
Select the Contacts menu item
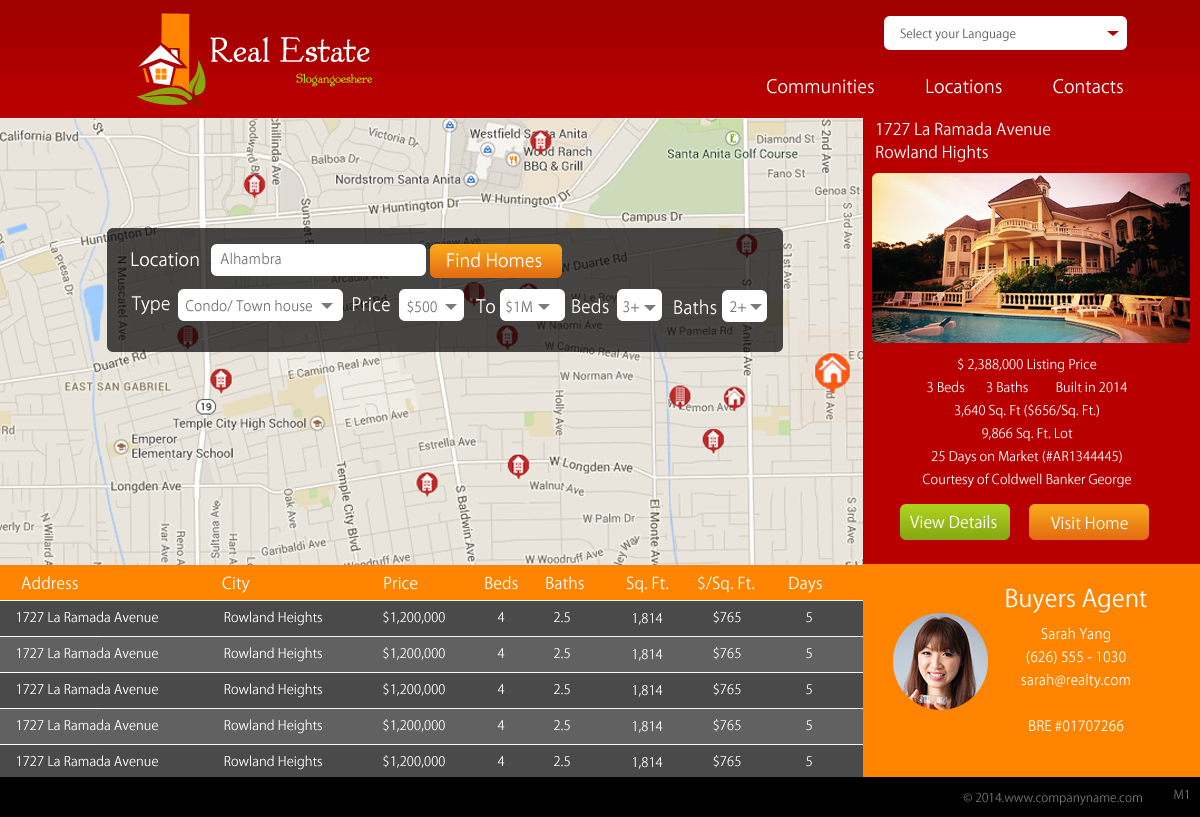click(1088, 87)
